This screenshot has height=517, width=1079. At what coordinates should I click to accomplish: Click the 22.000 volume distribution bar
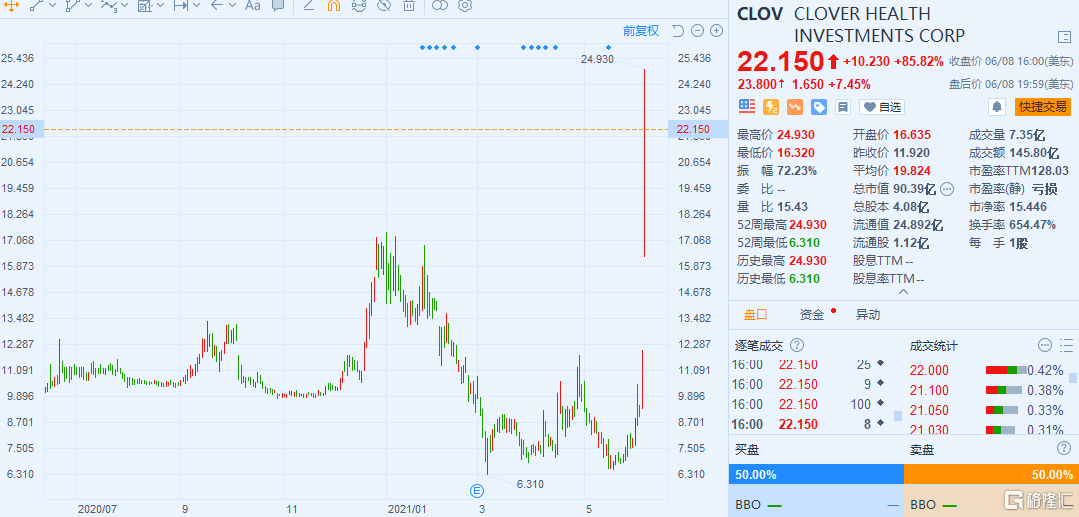[1006, 370]
